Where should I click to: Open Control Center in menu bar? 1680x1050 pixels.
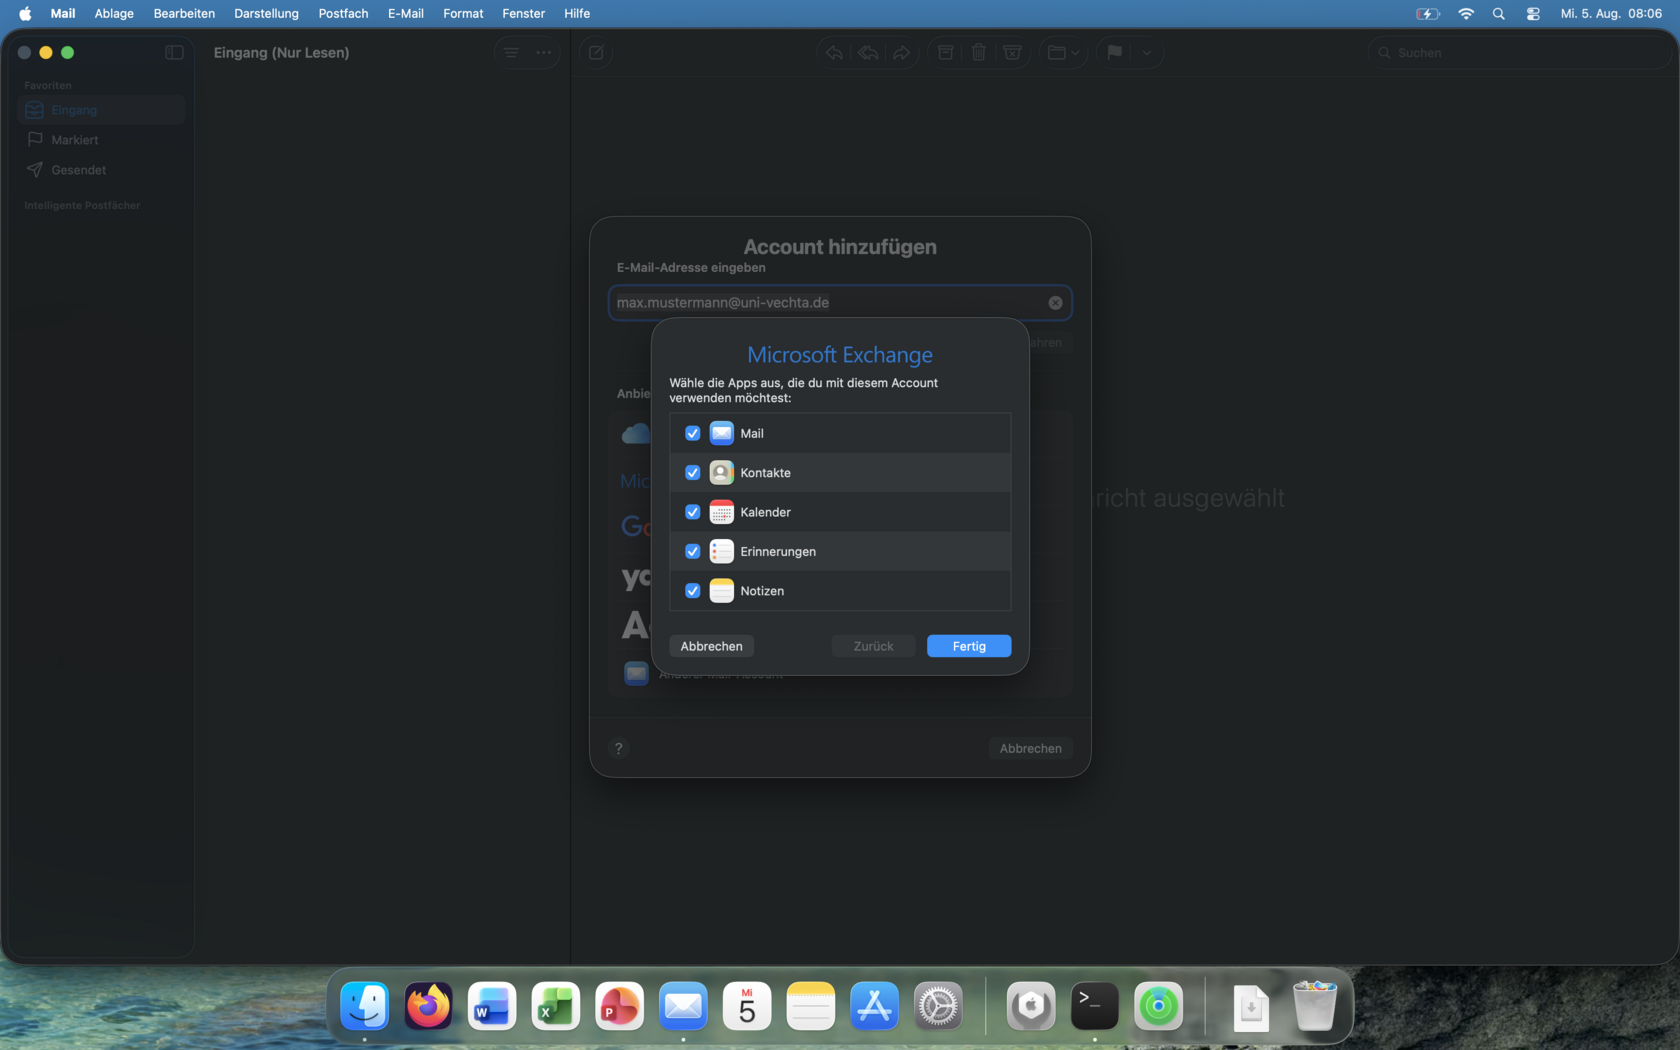[1533, 13]
